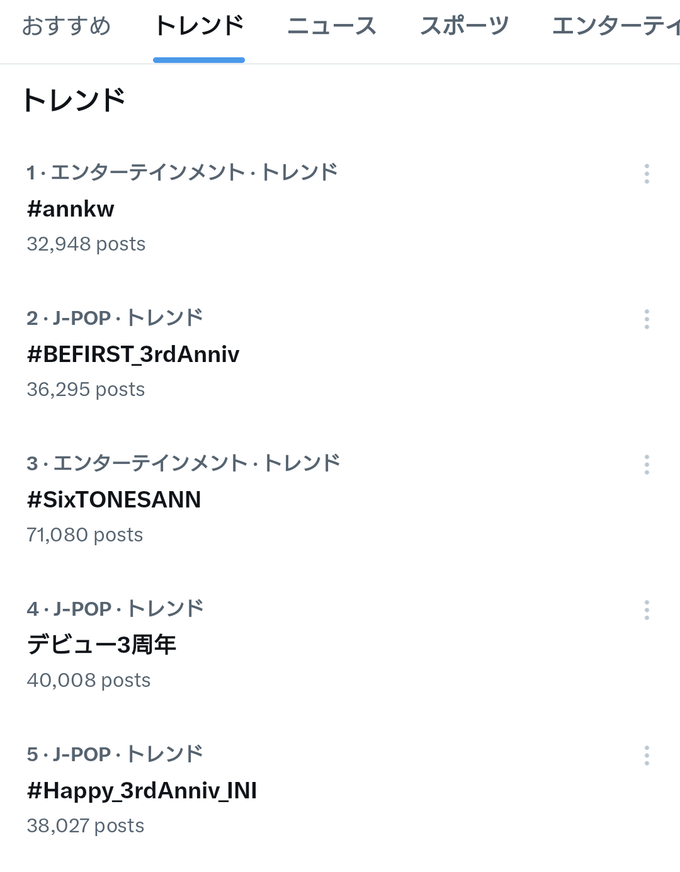The width and height of the screenshot is (680, 872).
Task: Open more options for #annkw trend
Action: 647,174
